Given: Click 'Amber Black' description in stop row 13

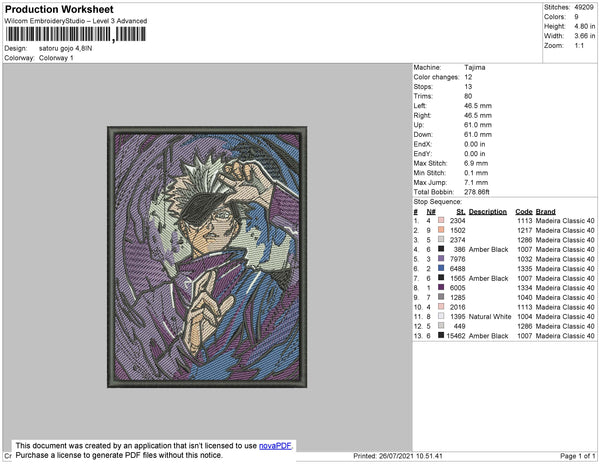Looking at the screenshot, I should coord(489,335).
